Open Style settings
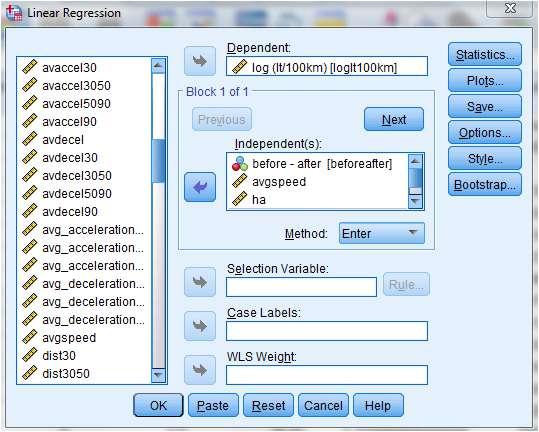 click(x=485, y=159)
